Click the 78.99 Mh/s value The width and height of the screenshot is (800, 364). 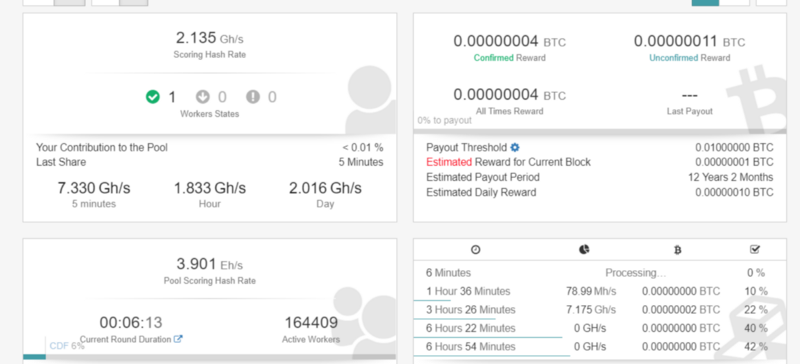click(591, 292)
